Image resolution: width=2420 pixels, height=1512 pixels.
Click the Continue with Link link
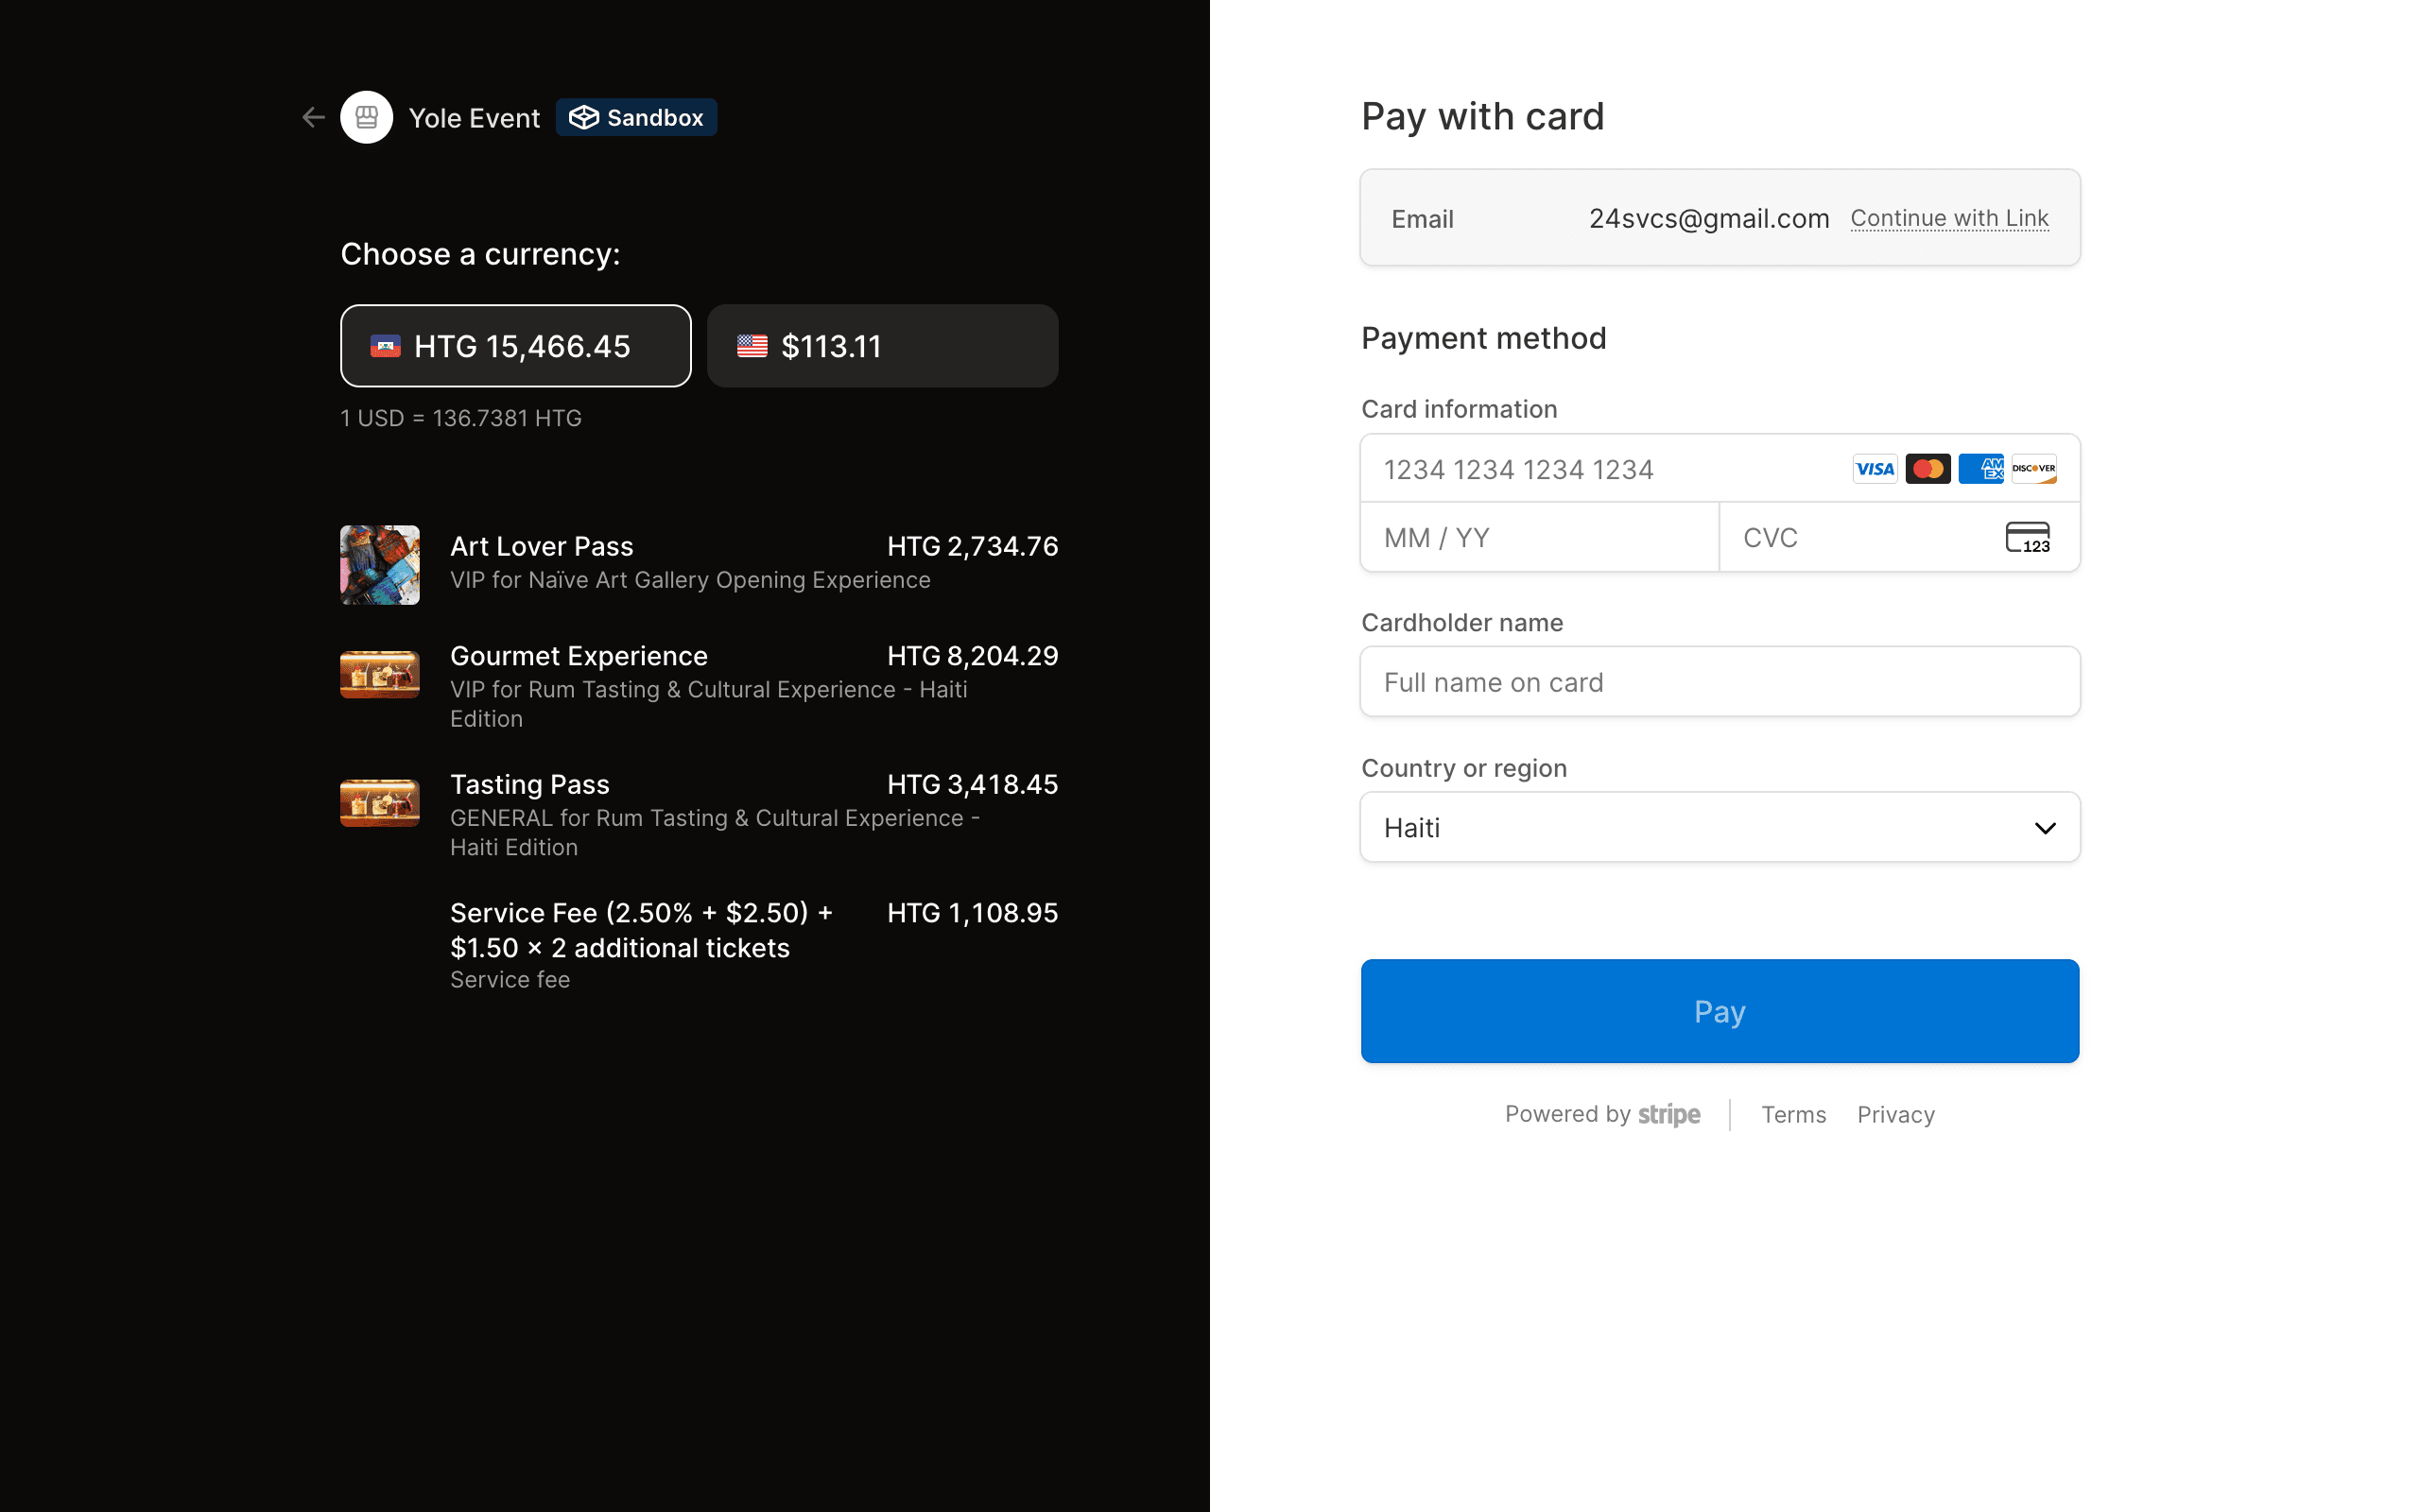point(1948,218)
